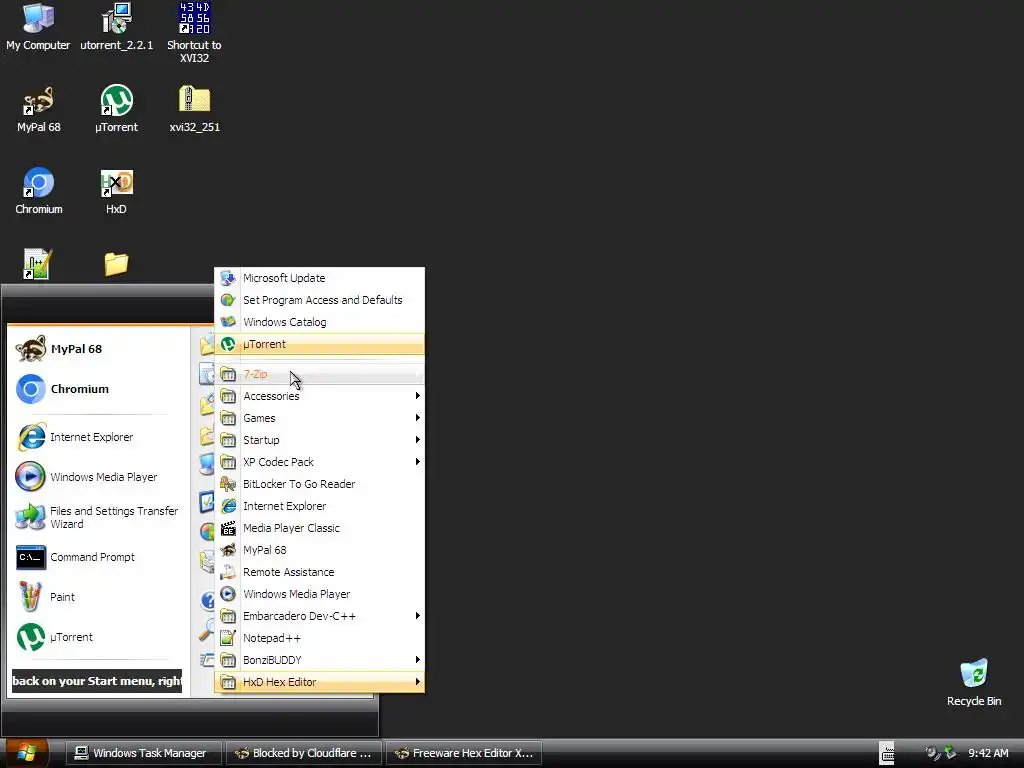Select the Recycle Bin icon
Screen dimensions: 1024x768
click(x=974, y=682)
